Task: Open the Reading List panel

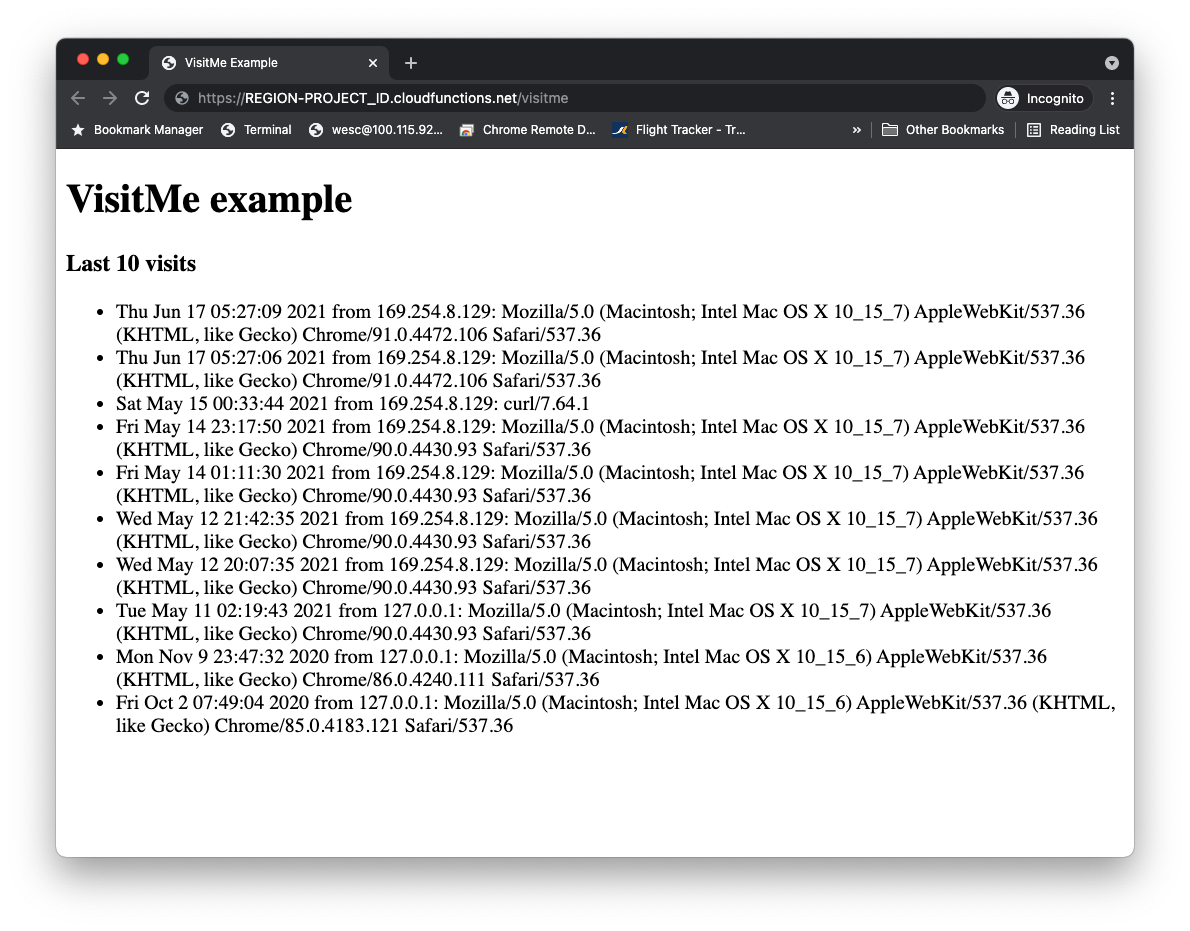Action: coord(1073,130)
